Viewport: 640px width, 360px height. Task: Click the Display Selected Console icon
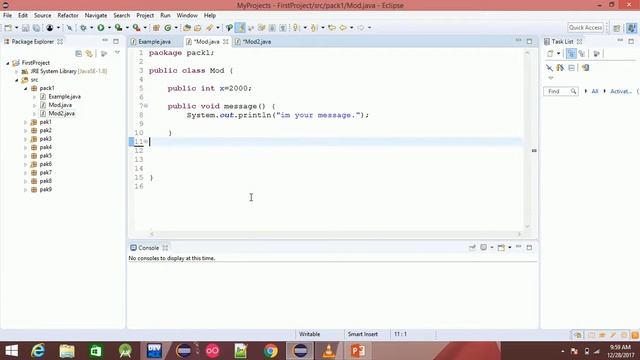(x=484, y=247)
